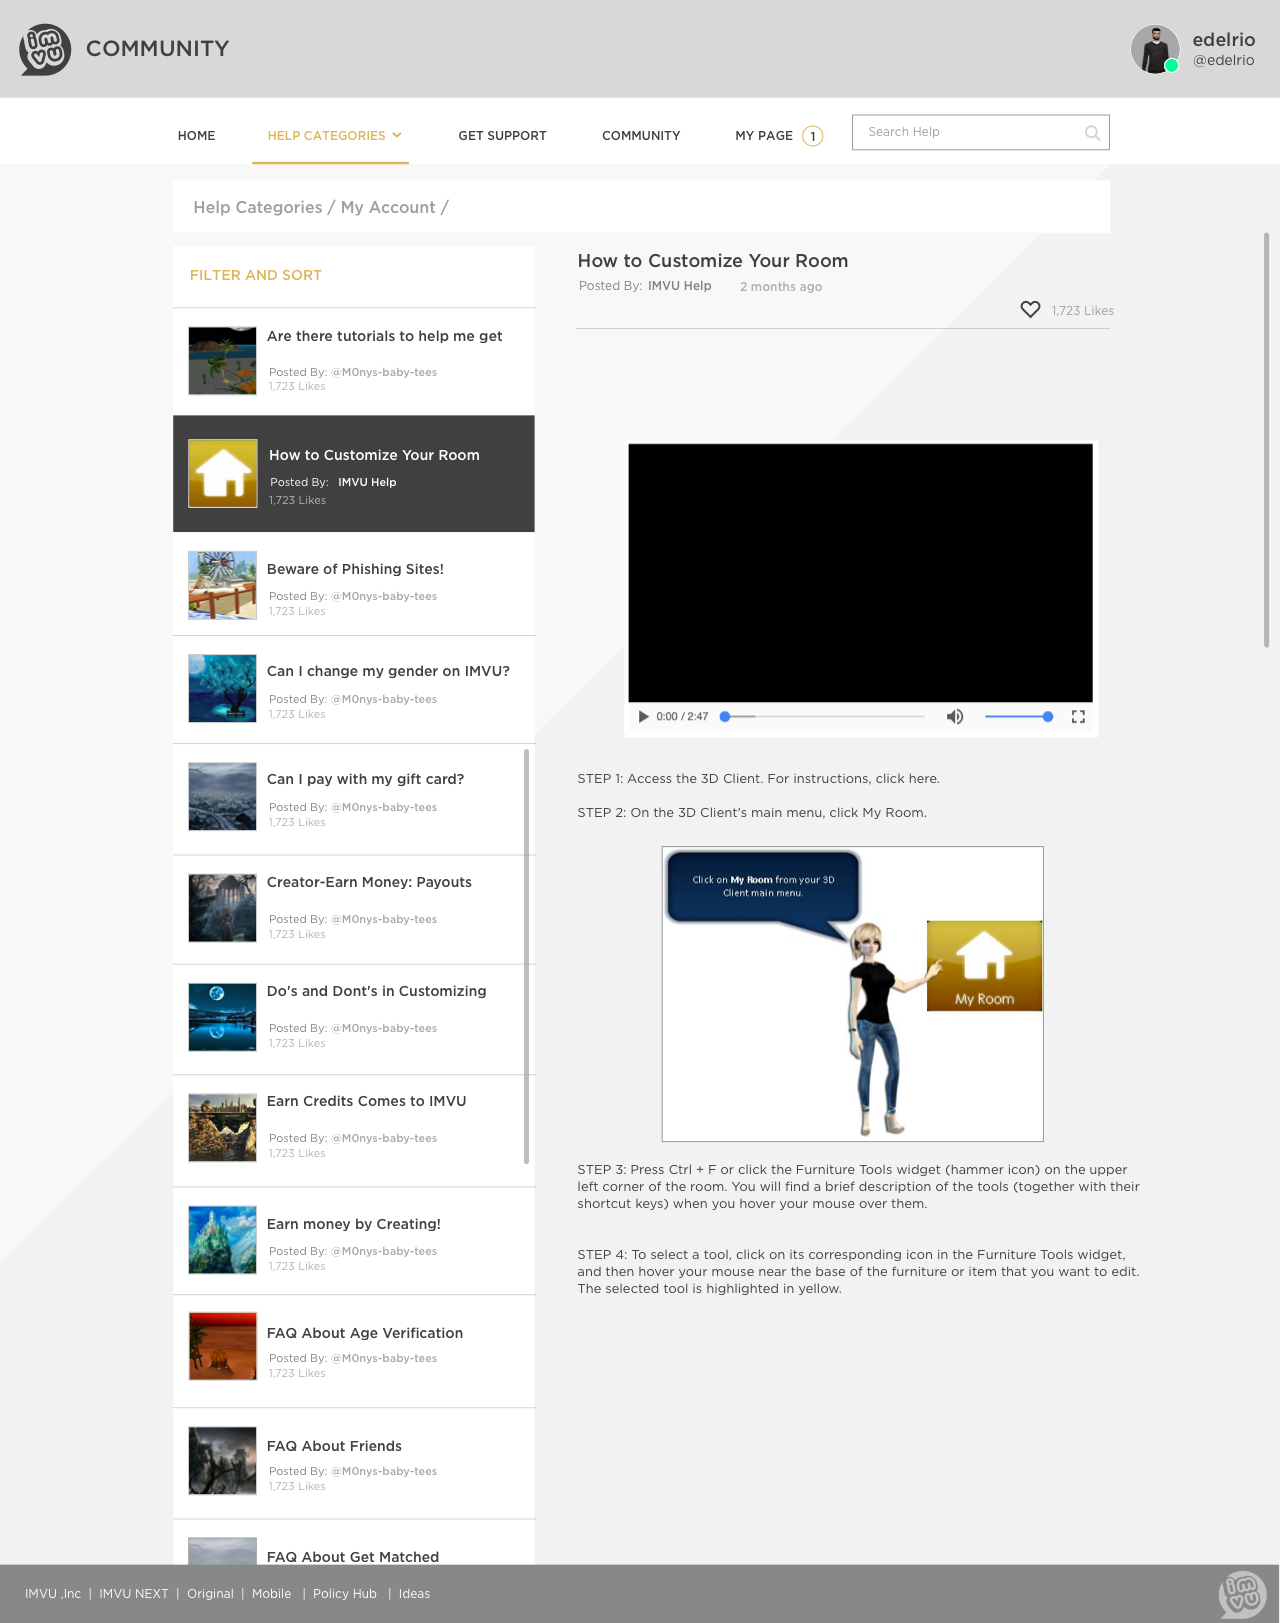The width and height of the screenshot is (1280, 1623).
Task: Open the Policy Hub footer link
Action: 345,1594
